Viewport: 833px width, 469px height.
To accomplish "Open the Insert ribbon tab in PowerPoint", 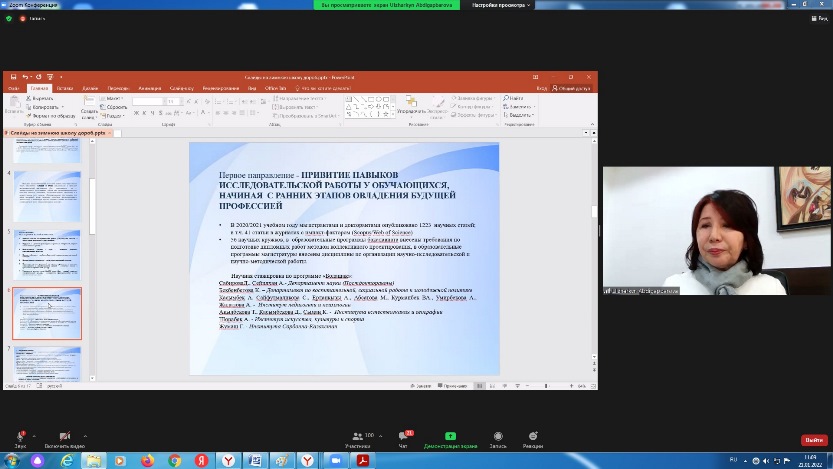I will (x=63, y=88).
